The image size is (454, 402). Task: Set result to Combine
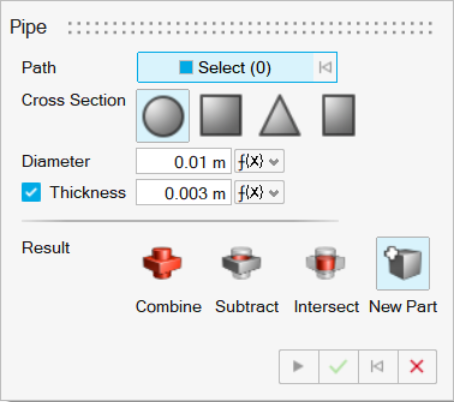(x=162, y=263)
